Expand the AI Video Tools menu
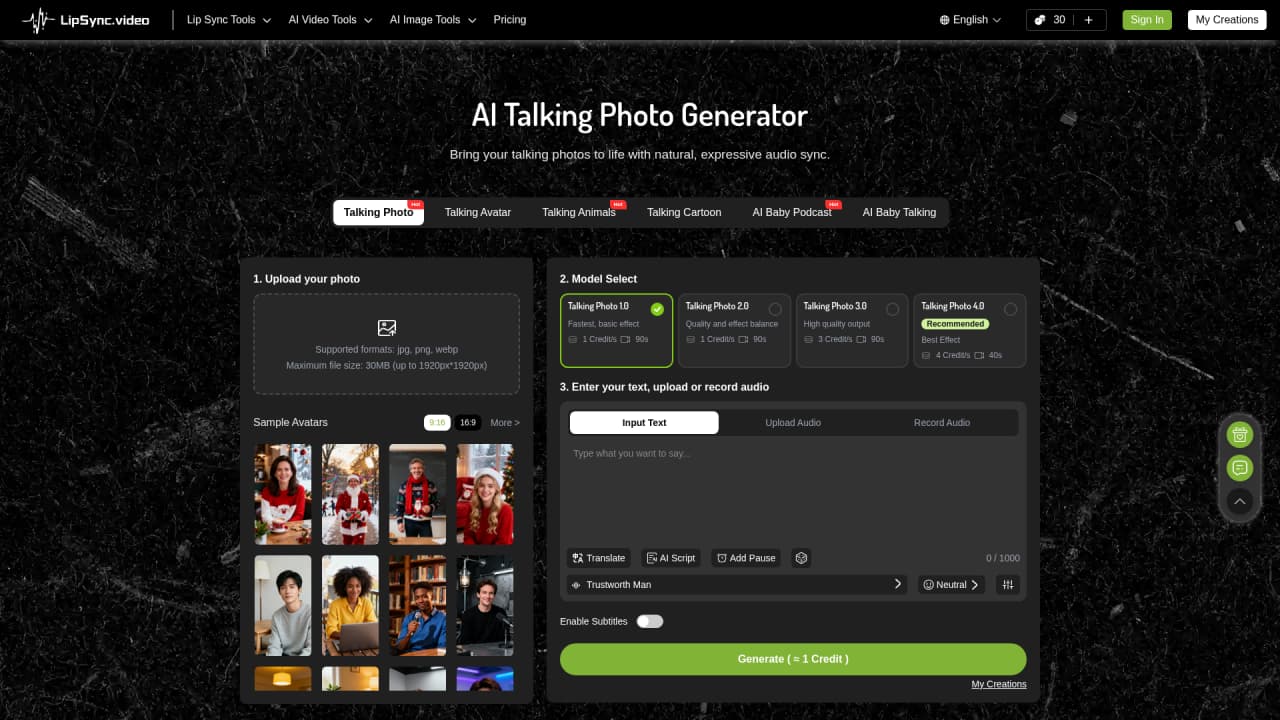The width and height of the screenshot is (1280, 720). click(x=330, y=20)
